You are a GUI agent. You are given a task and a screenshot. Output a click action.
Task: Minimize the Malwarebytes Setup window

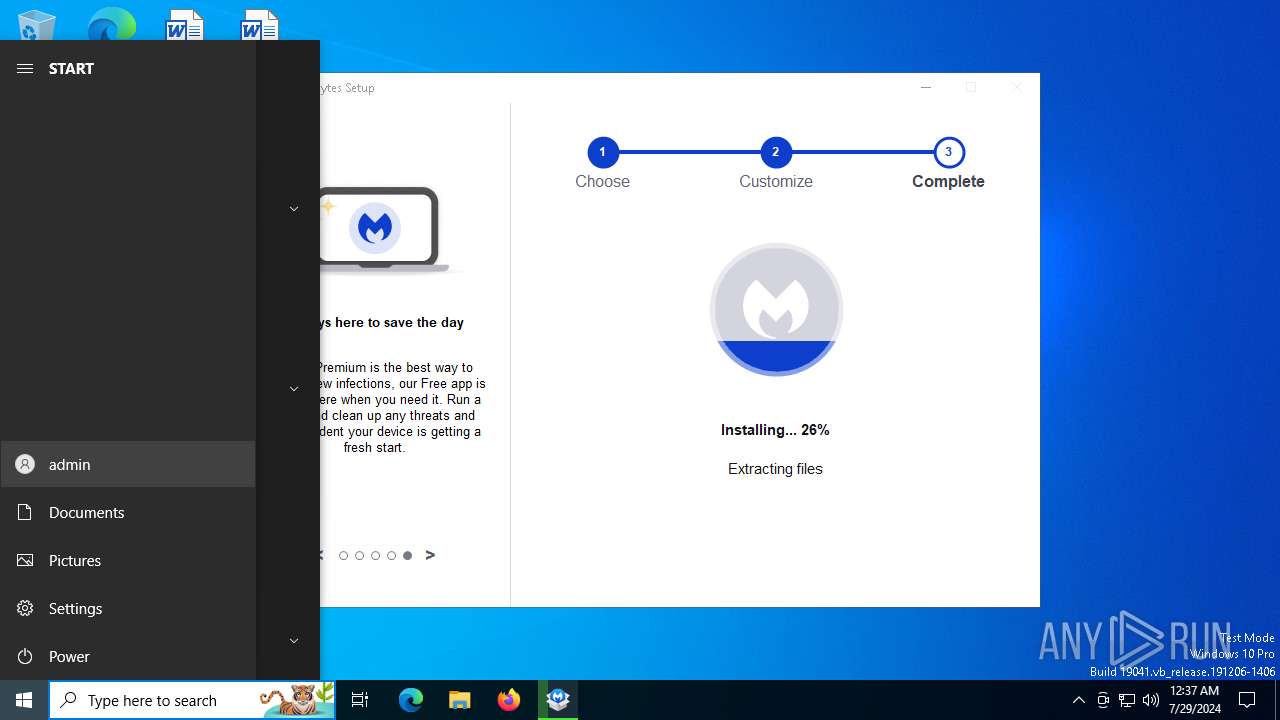pos(926,88)
